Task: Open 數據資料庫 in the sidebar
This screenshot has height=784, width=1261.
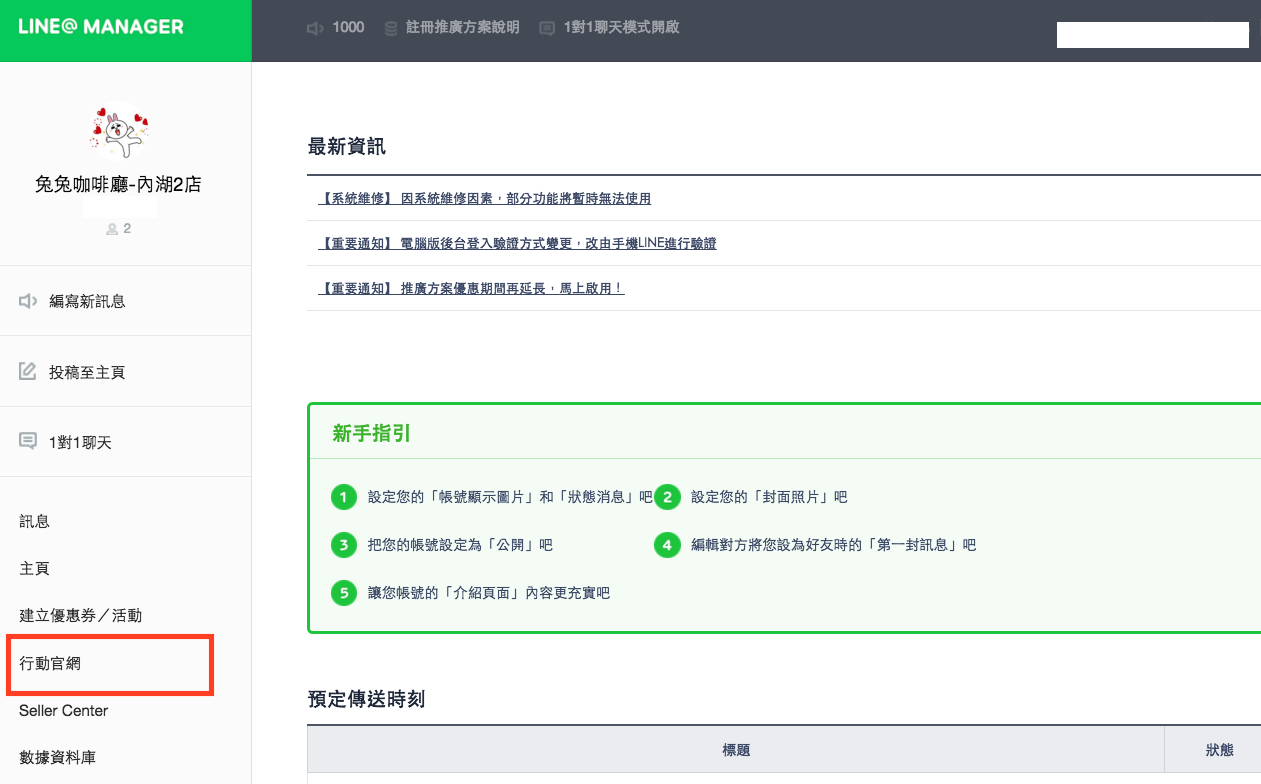Action: click(58, 757)
